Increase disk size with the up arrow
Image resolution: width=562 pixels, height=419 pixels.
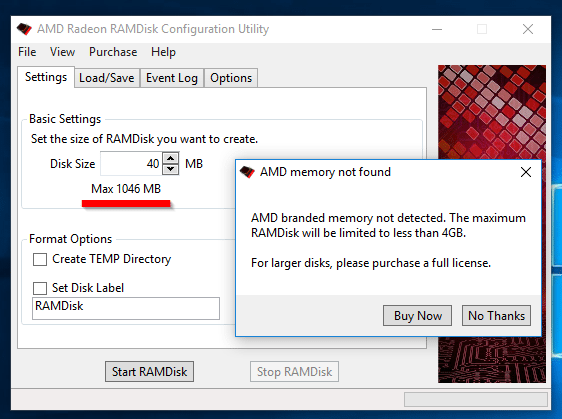tap(171, 158)
